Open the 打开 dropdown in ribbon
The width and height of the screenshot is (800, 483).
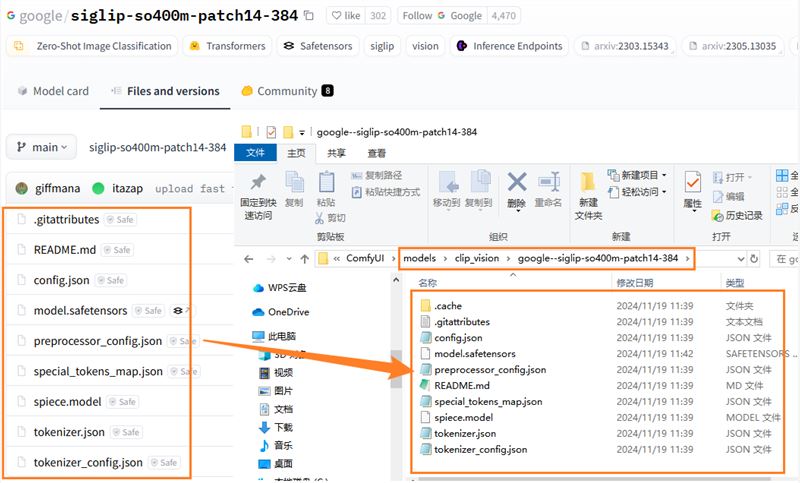point(733,177)
